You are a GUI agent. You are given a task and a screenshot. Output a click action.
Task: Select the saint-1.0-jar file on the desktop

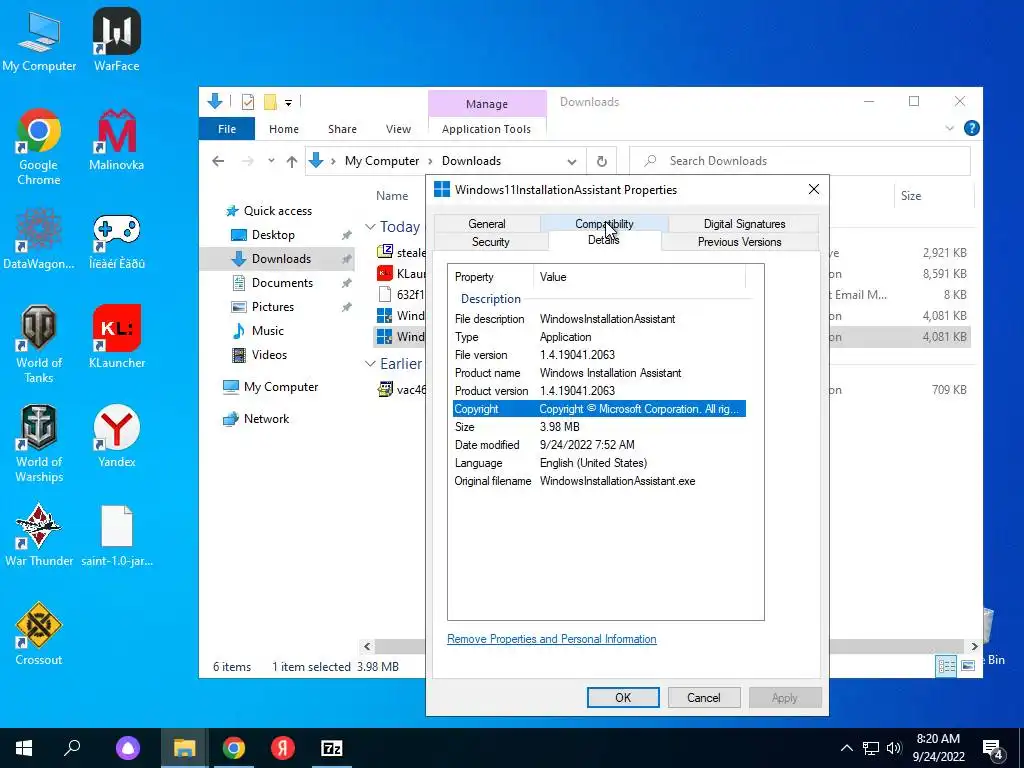pyautogui.click(x=116, y=535)
